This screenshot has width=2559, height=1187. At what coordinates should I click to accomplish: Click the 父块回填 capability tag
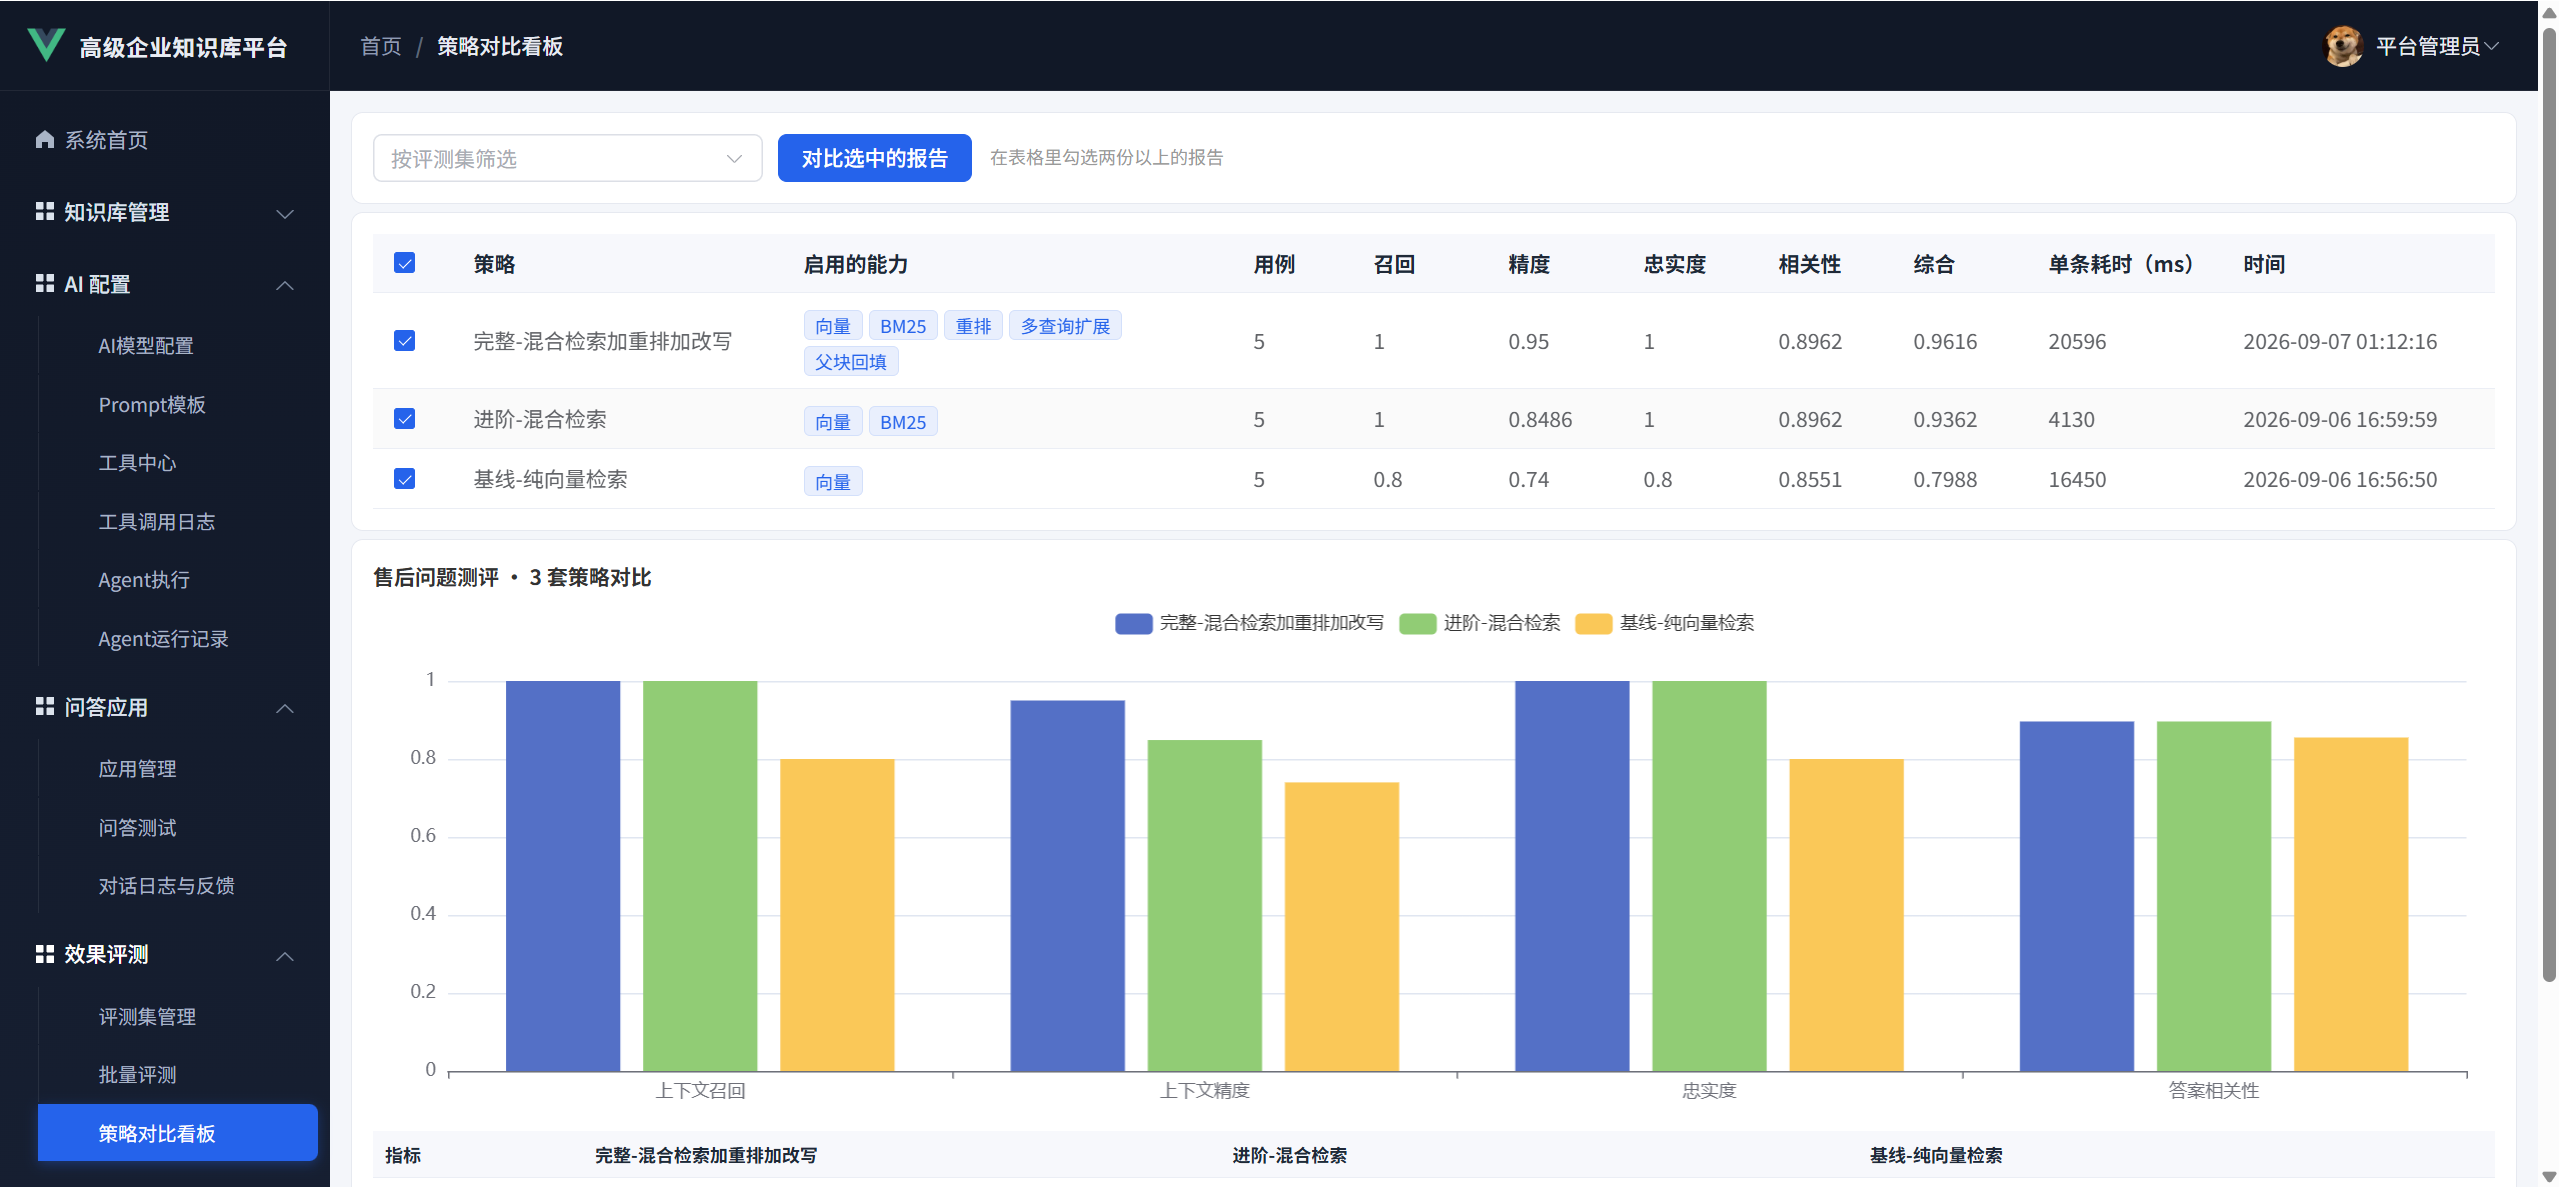coord(851,361)
